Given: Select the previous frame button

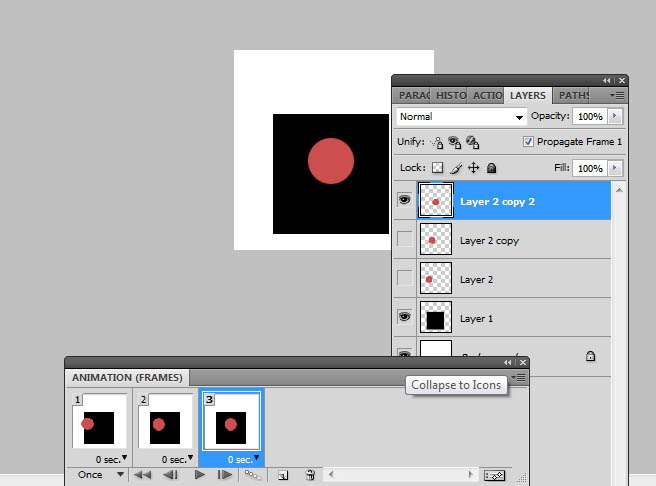Looking at the screenshot, I should tap(170, 475).
